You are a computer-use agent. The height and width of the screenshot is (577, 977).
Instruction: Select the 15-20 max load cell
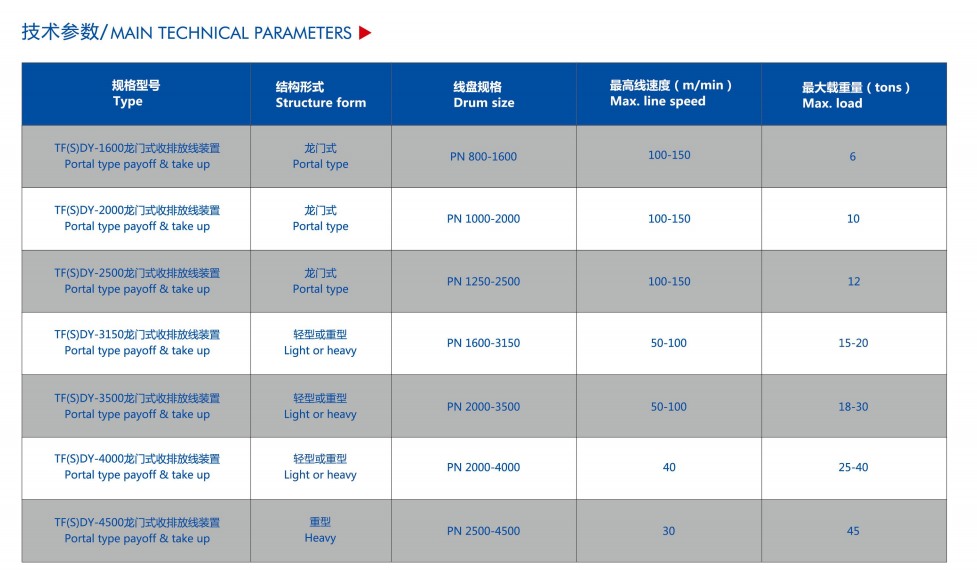(854, 343)
